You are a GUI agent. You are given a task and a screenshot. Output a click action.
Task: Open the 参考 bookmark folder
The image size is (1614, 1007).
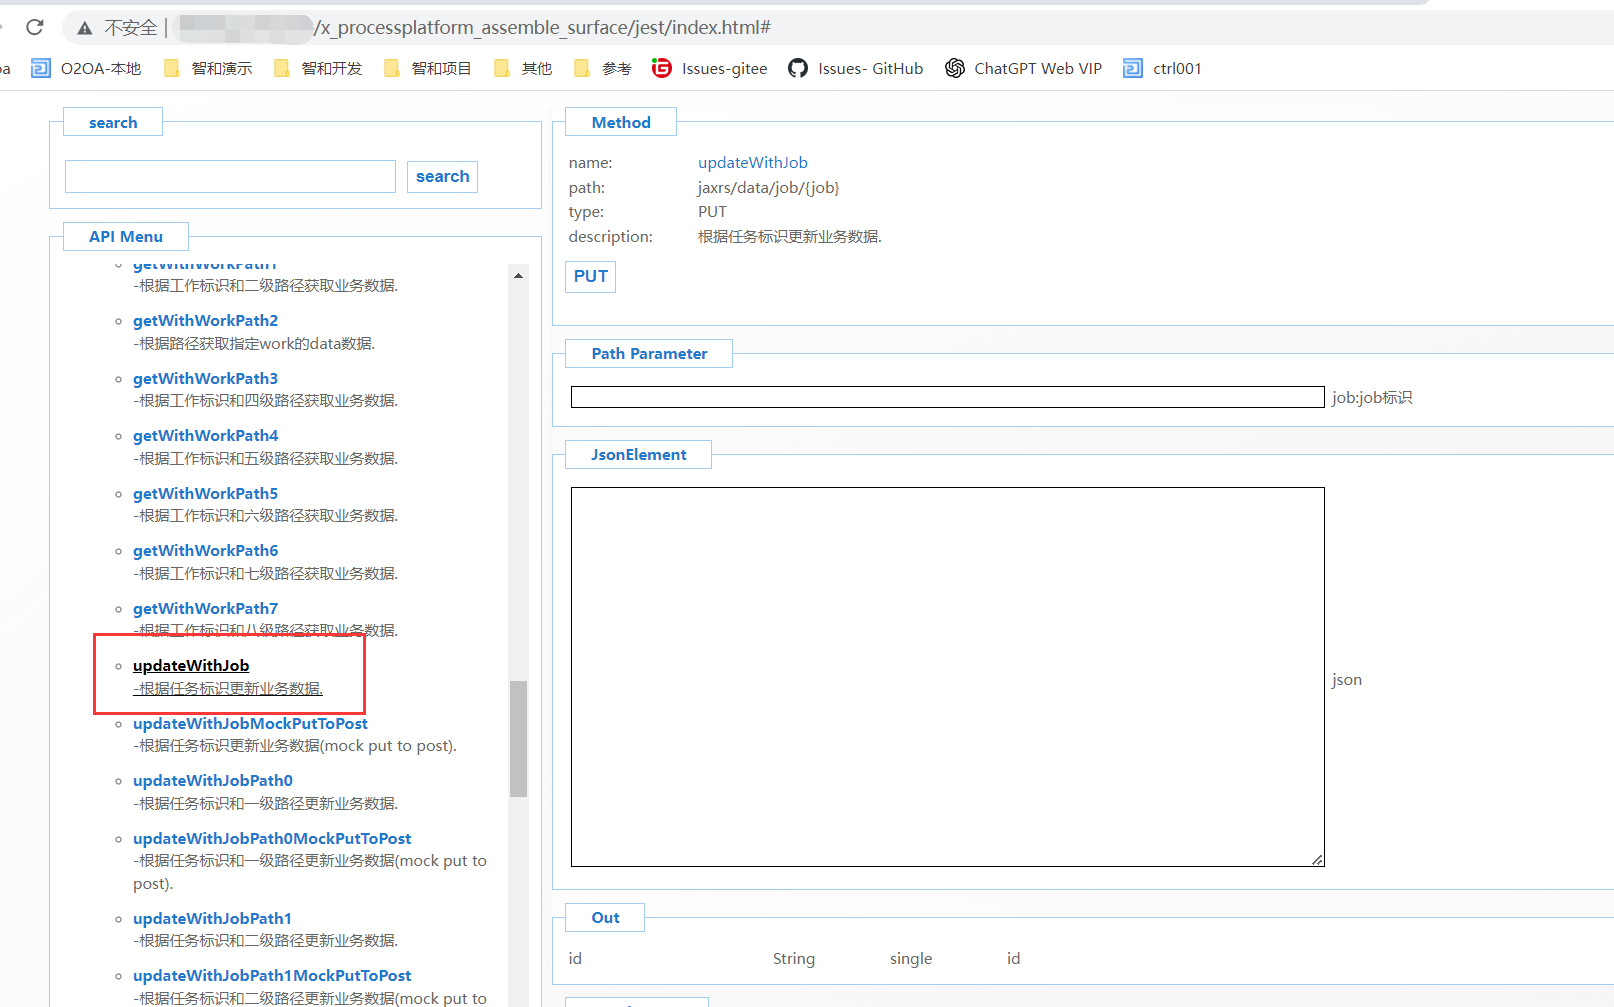point(603,68)
